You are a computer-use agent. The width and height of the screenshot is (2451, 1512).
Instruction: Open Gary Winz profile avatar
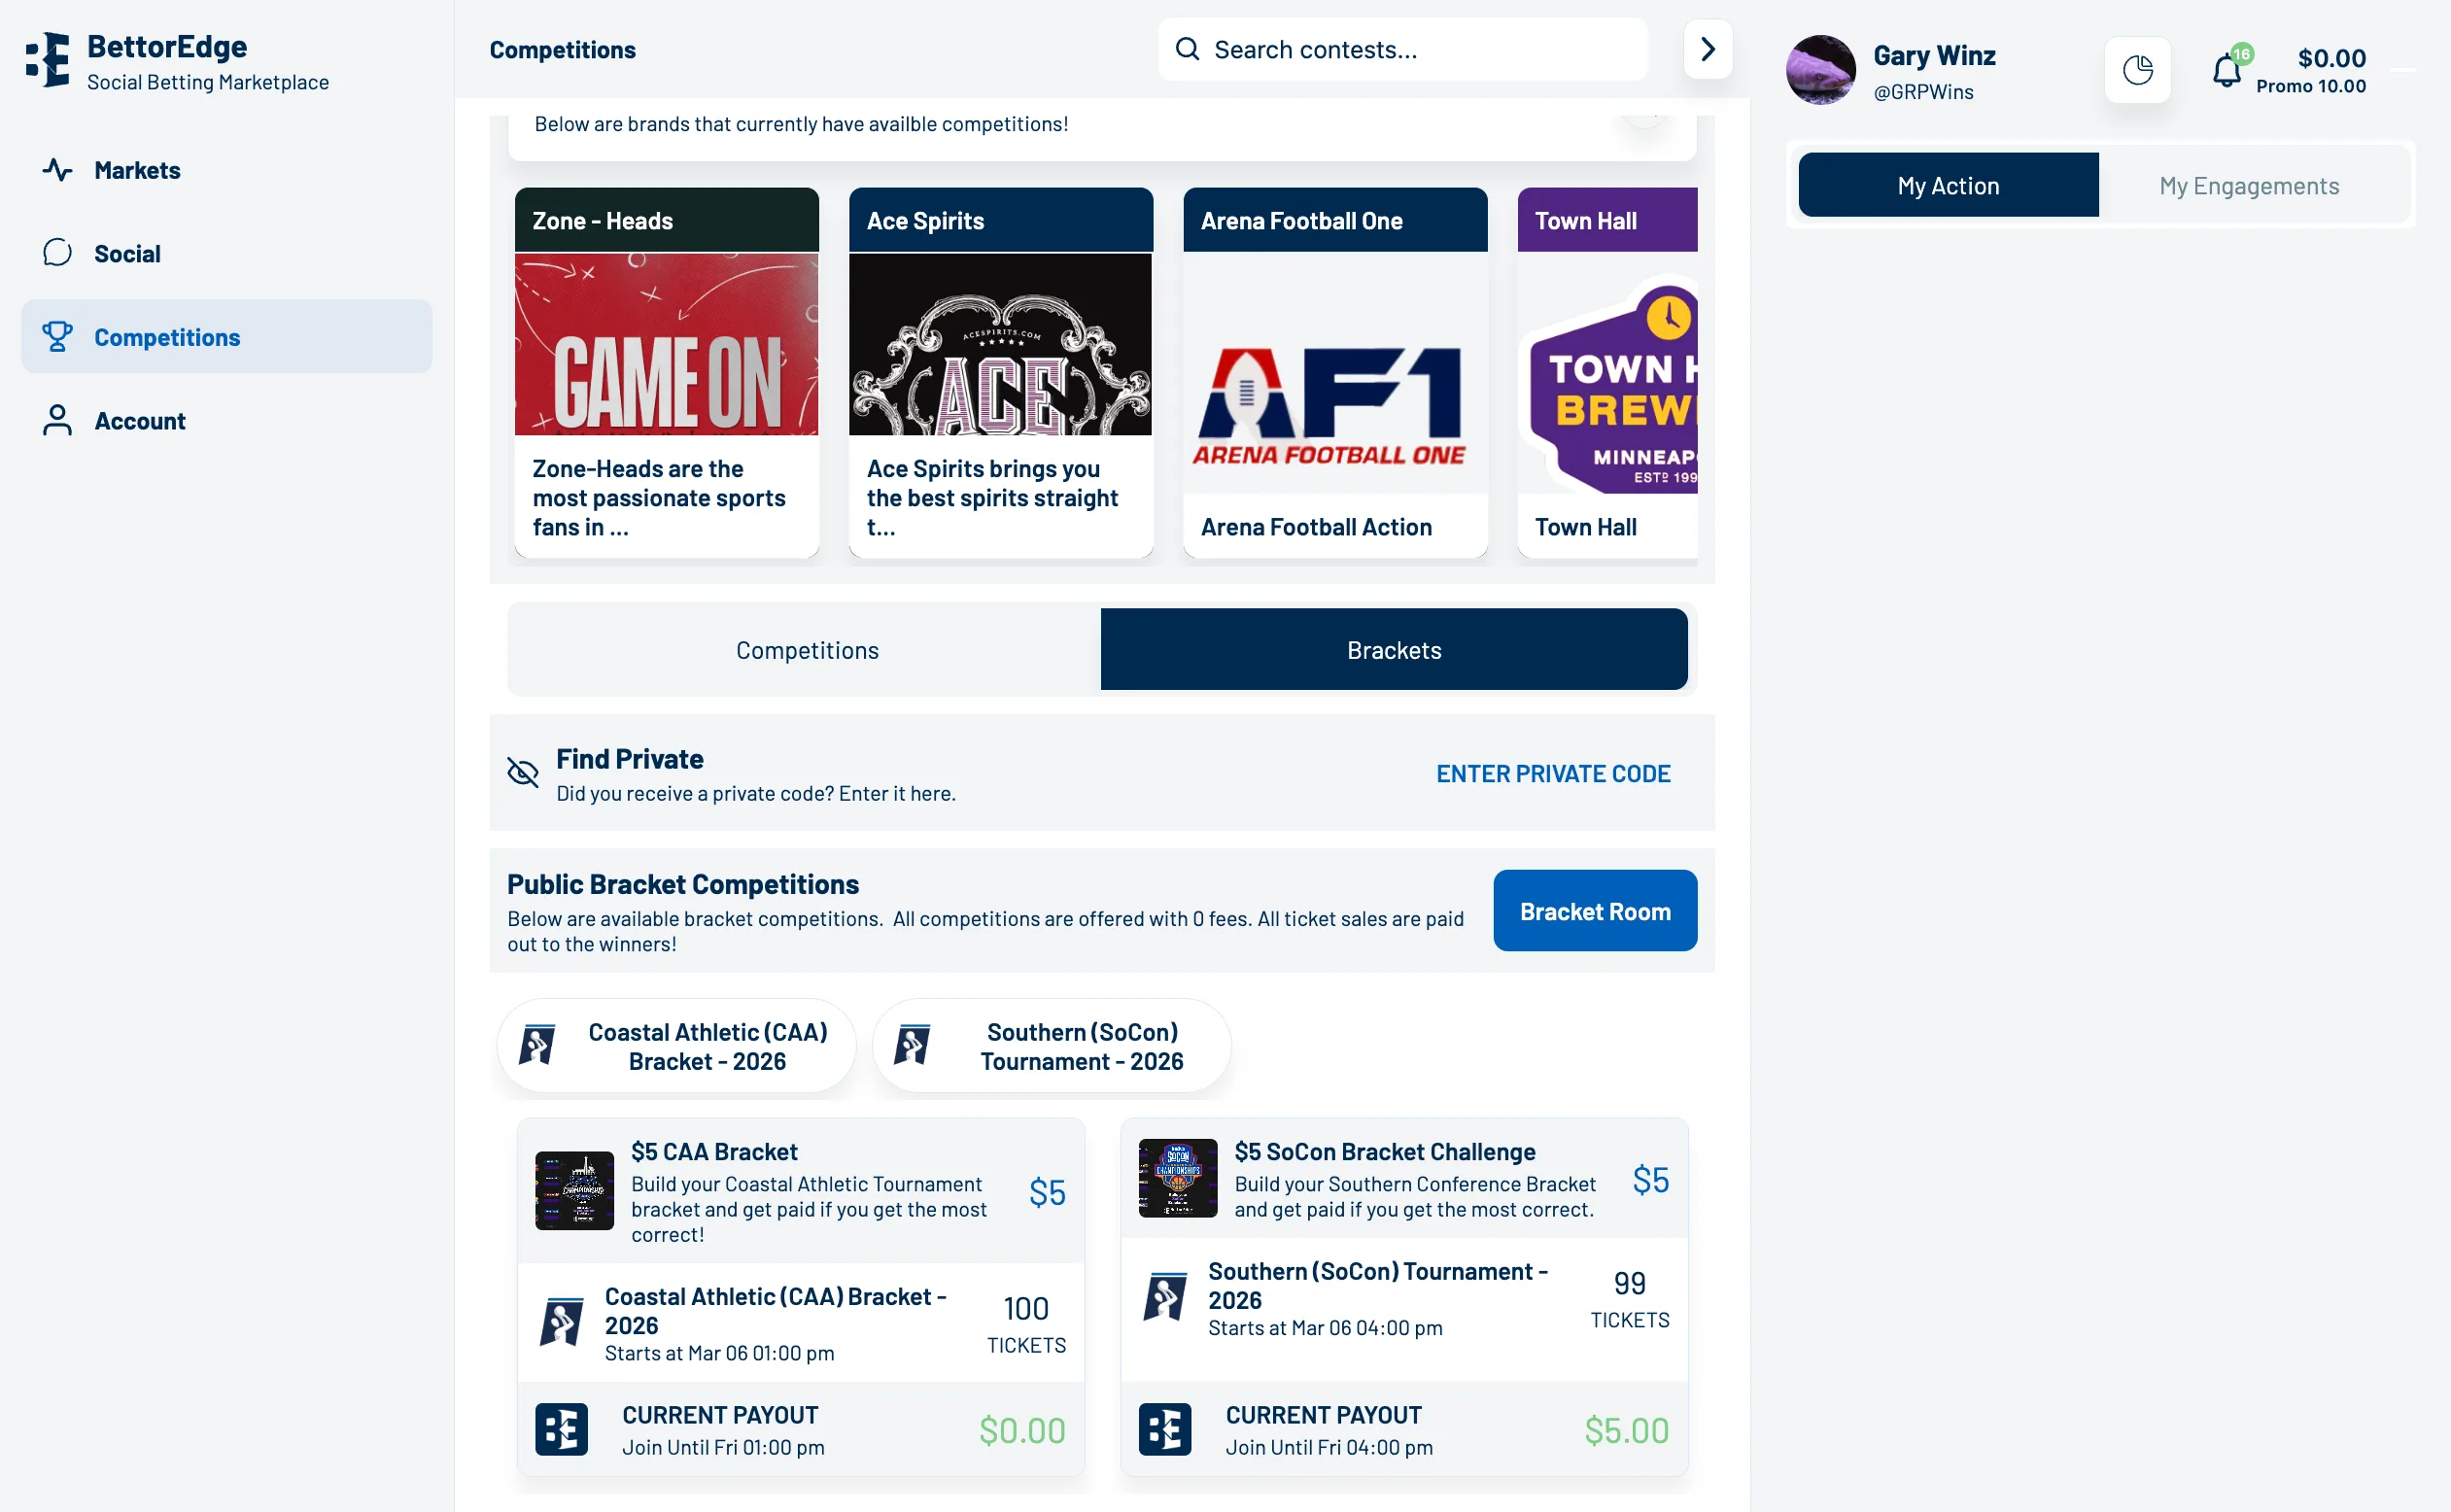point(1820,70)
